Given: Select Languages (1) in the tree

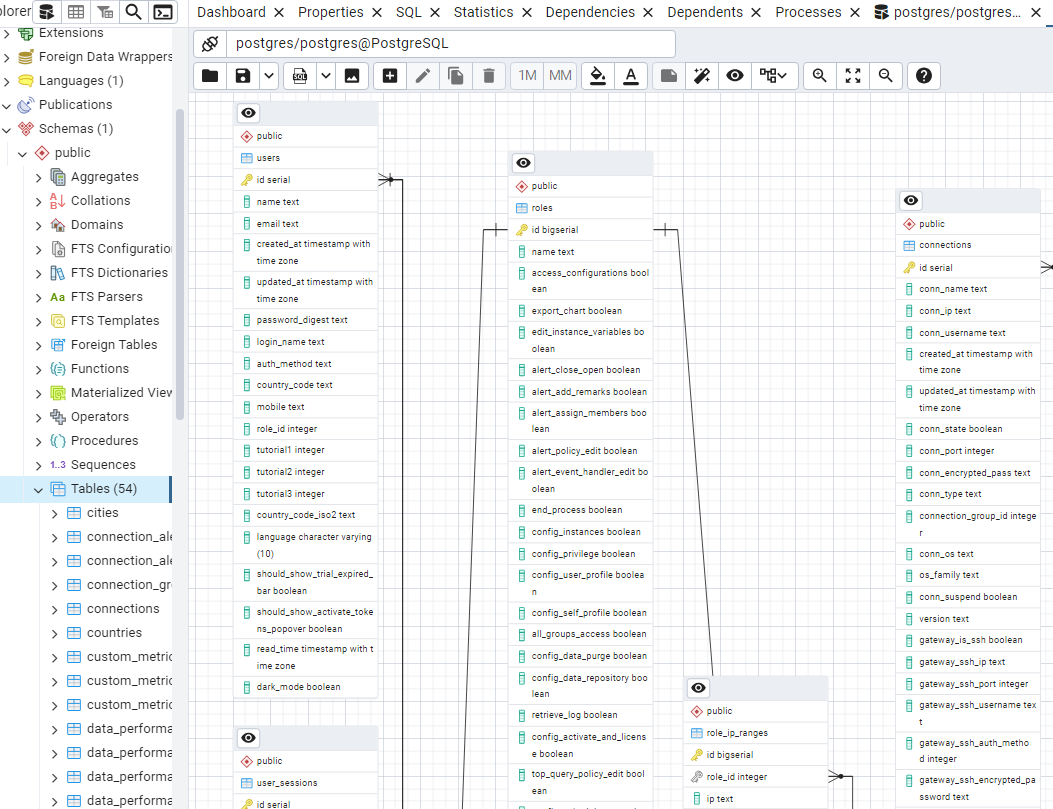Looking at the screenshot, I should pos(81,81).
